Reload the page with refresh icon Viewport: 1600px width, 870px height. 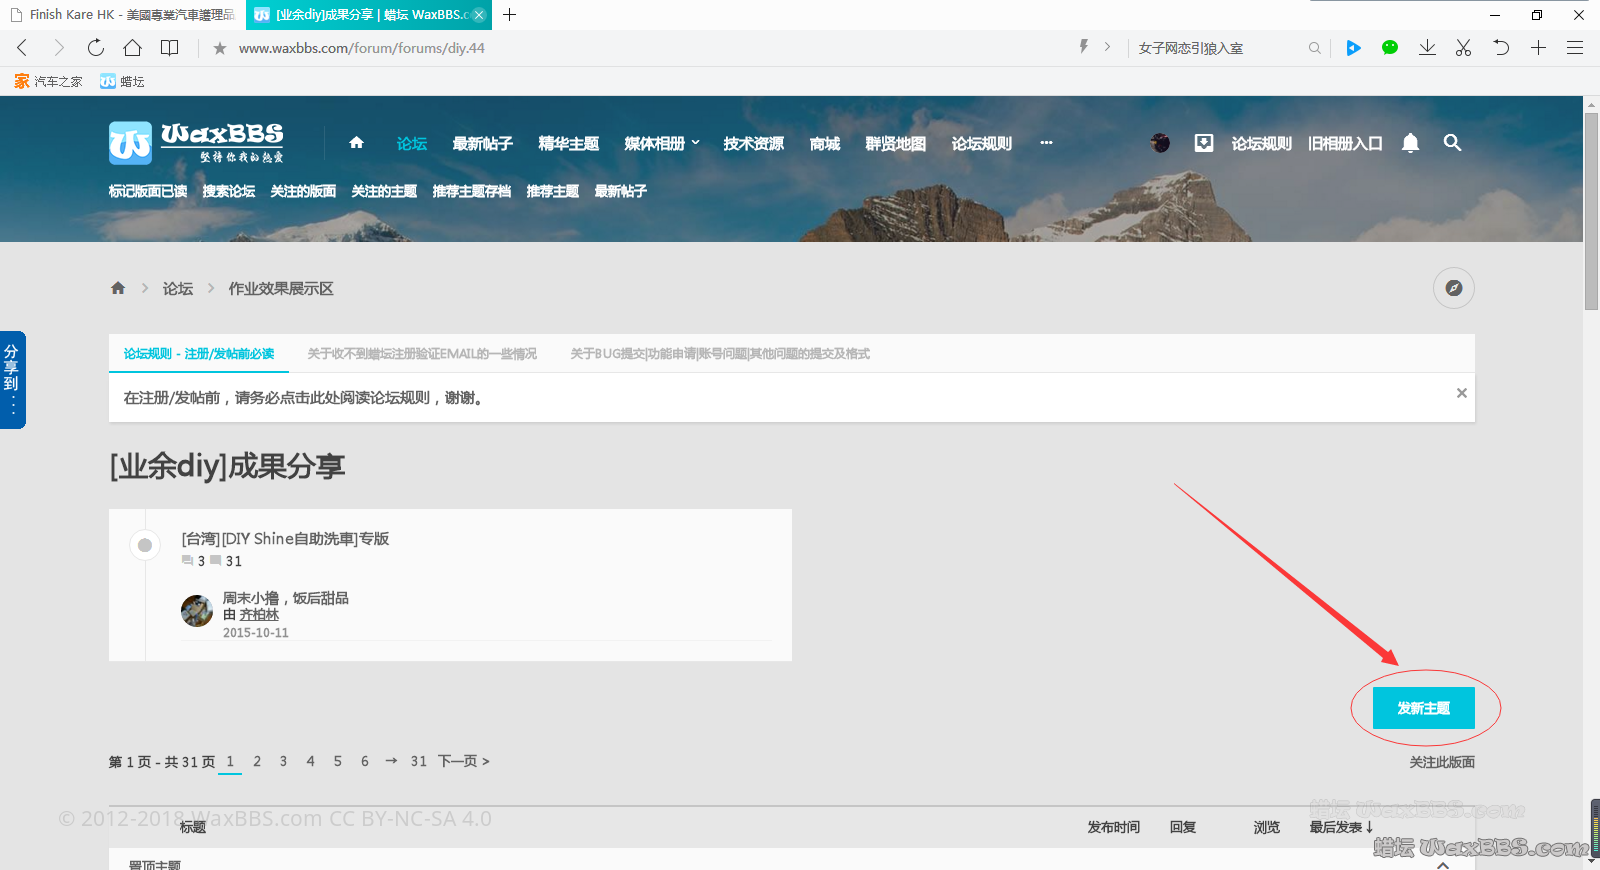coord(95,47)
